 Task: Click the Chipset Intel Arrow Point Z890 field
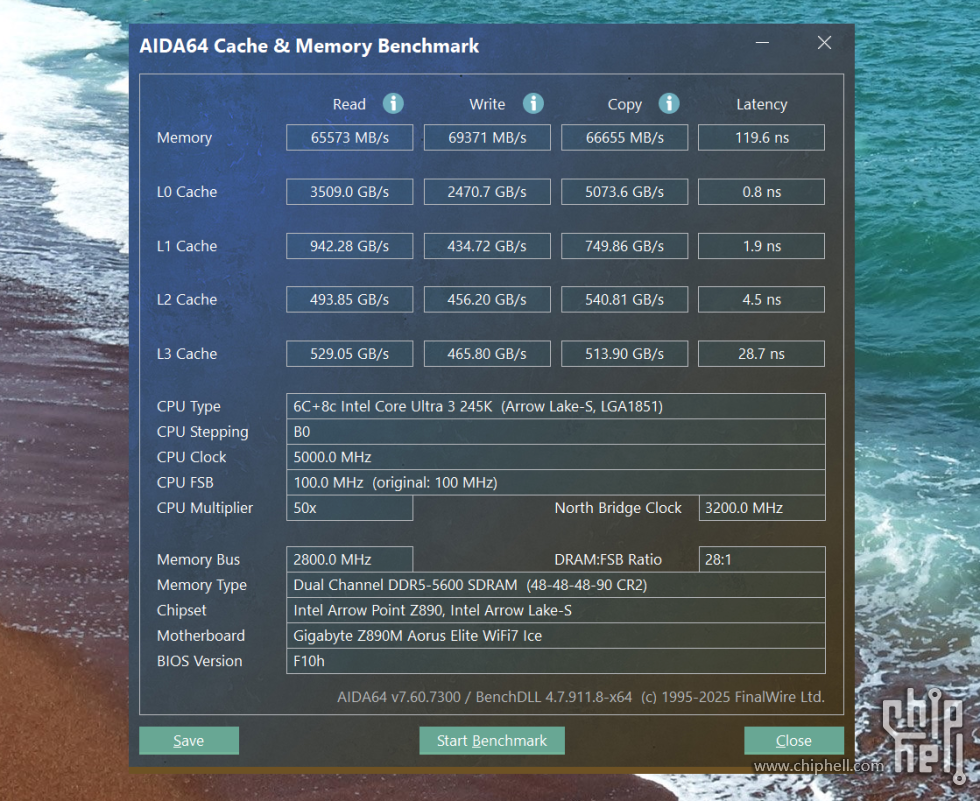(x=556, y=610)
